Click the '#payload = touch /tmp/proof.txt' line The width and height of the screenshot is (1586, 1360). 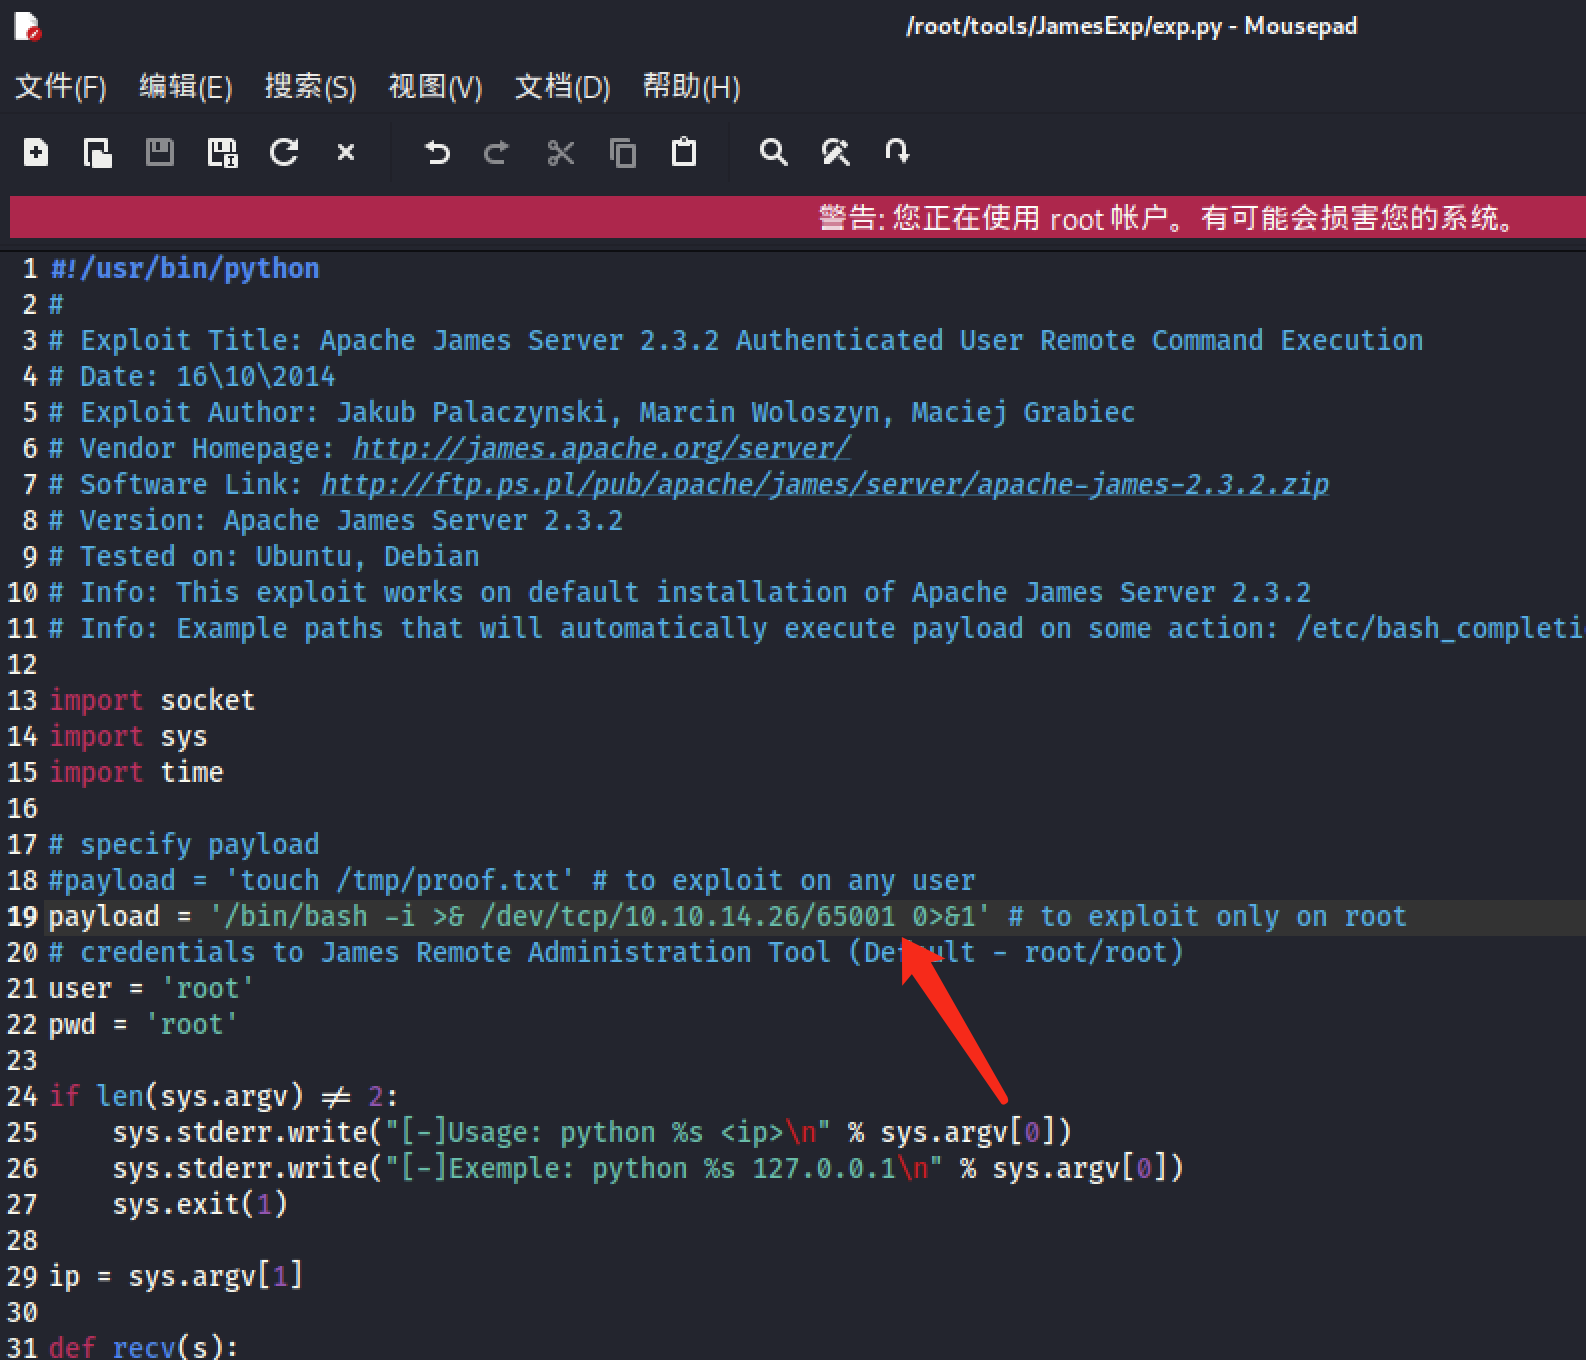(x=512, y=880)
